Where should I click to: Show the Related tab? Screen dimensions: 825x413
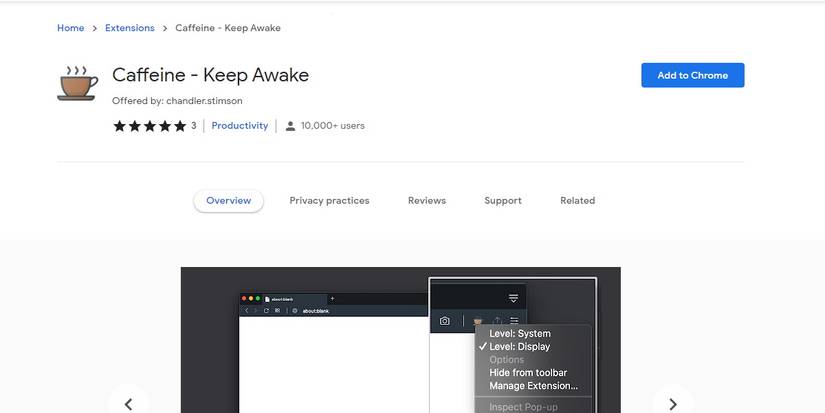[x=577, y=201]
